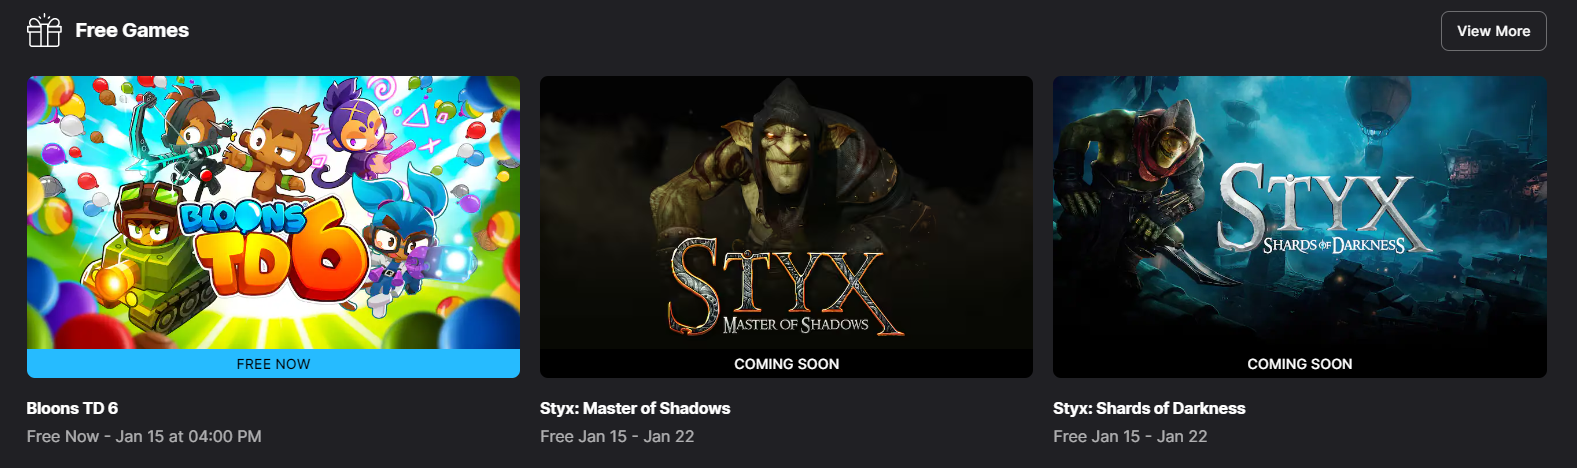Click the View More button
Viewport: 1577px width, 468px height.
[1493, 31]
